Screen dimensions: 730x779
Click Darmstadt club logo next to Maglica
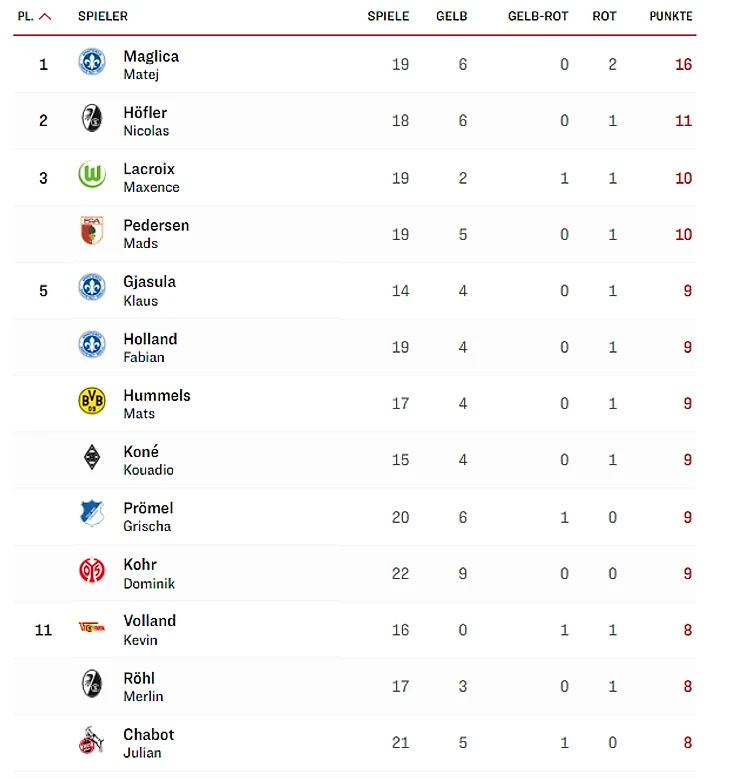[92, 63]
